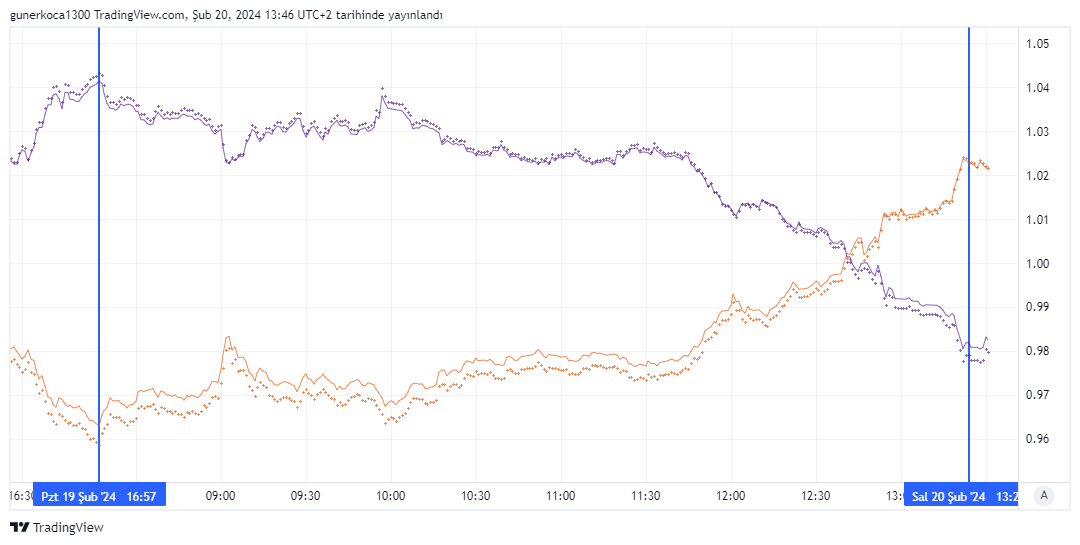The height and width of the screenshot is (545, 1080).
Task: Click the 1.02 price axis label
Action: [x=1037, y=176]
